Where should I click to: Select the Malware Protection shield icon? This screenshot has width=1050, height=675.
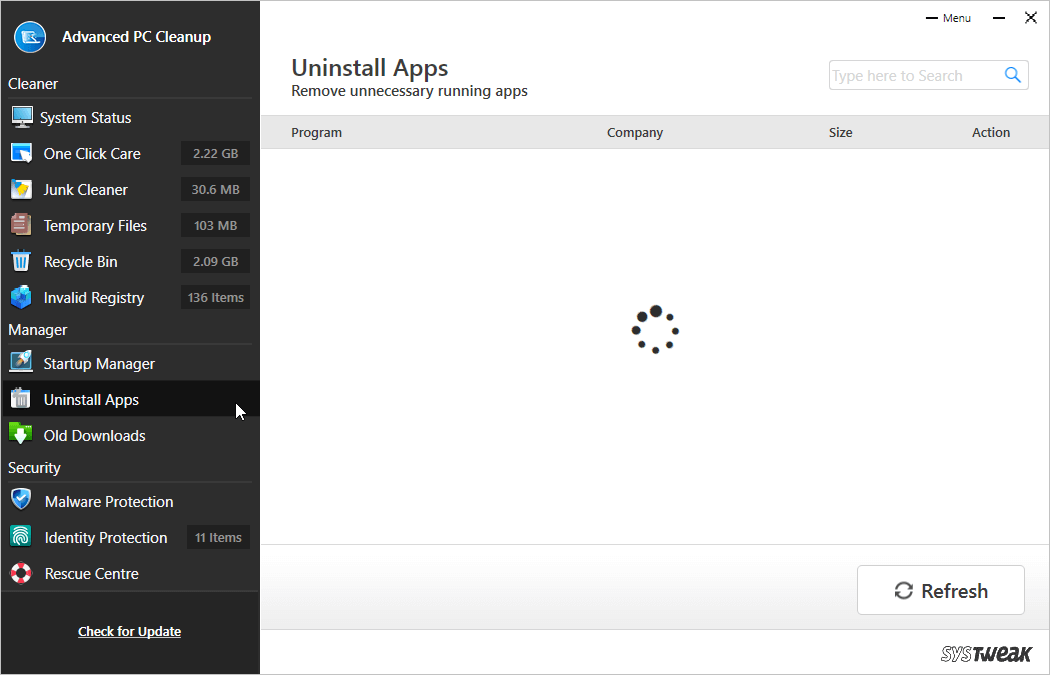21,501
